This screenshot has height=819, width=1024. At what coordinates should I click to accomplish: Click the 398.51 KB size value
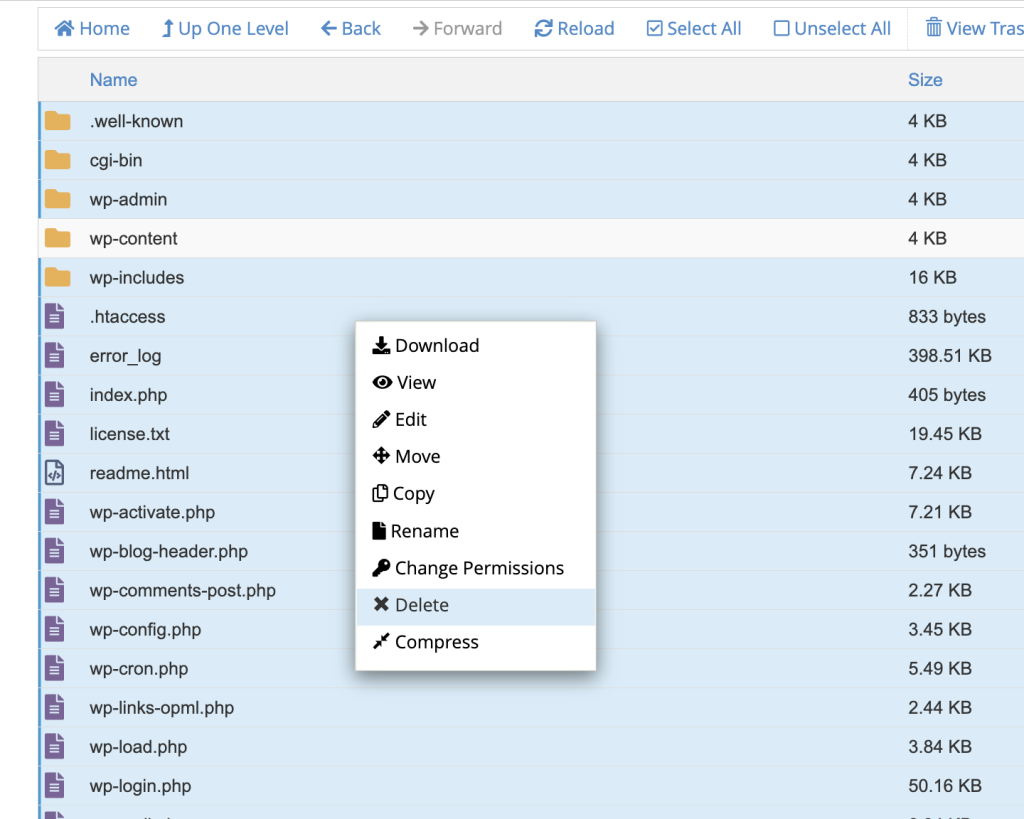950,355
